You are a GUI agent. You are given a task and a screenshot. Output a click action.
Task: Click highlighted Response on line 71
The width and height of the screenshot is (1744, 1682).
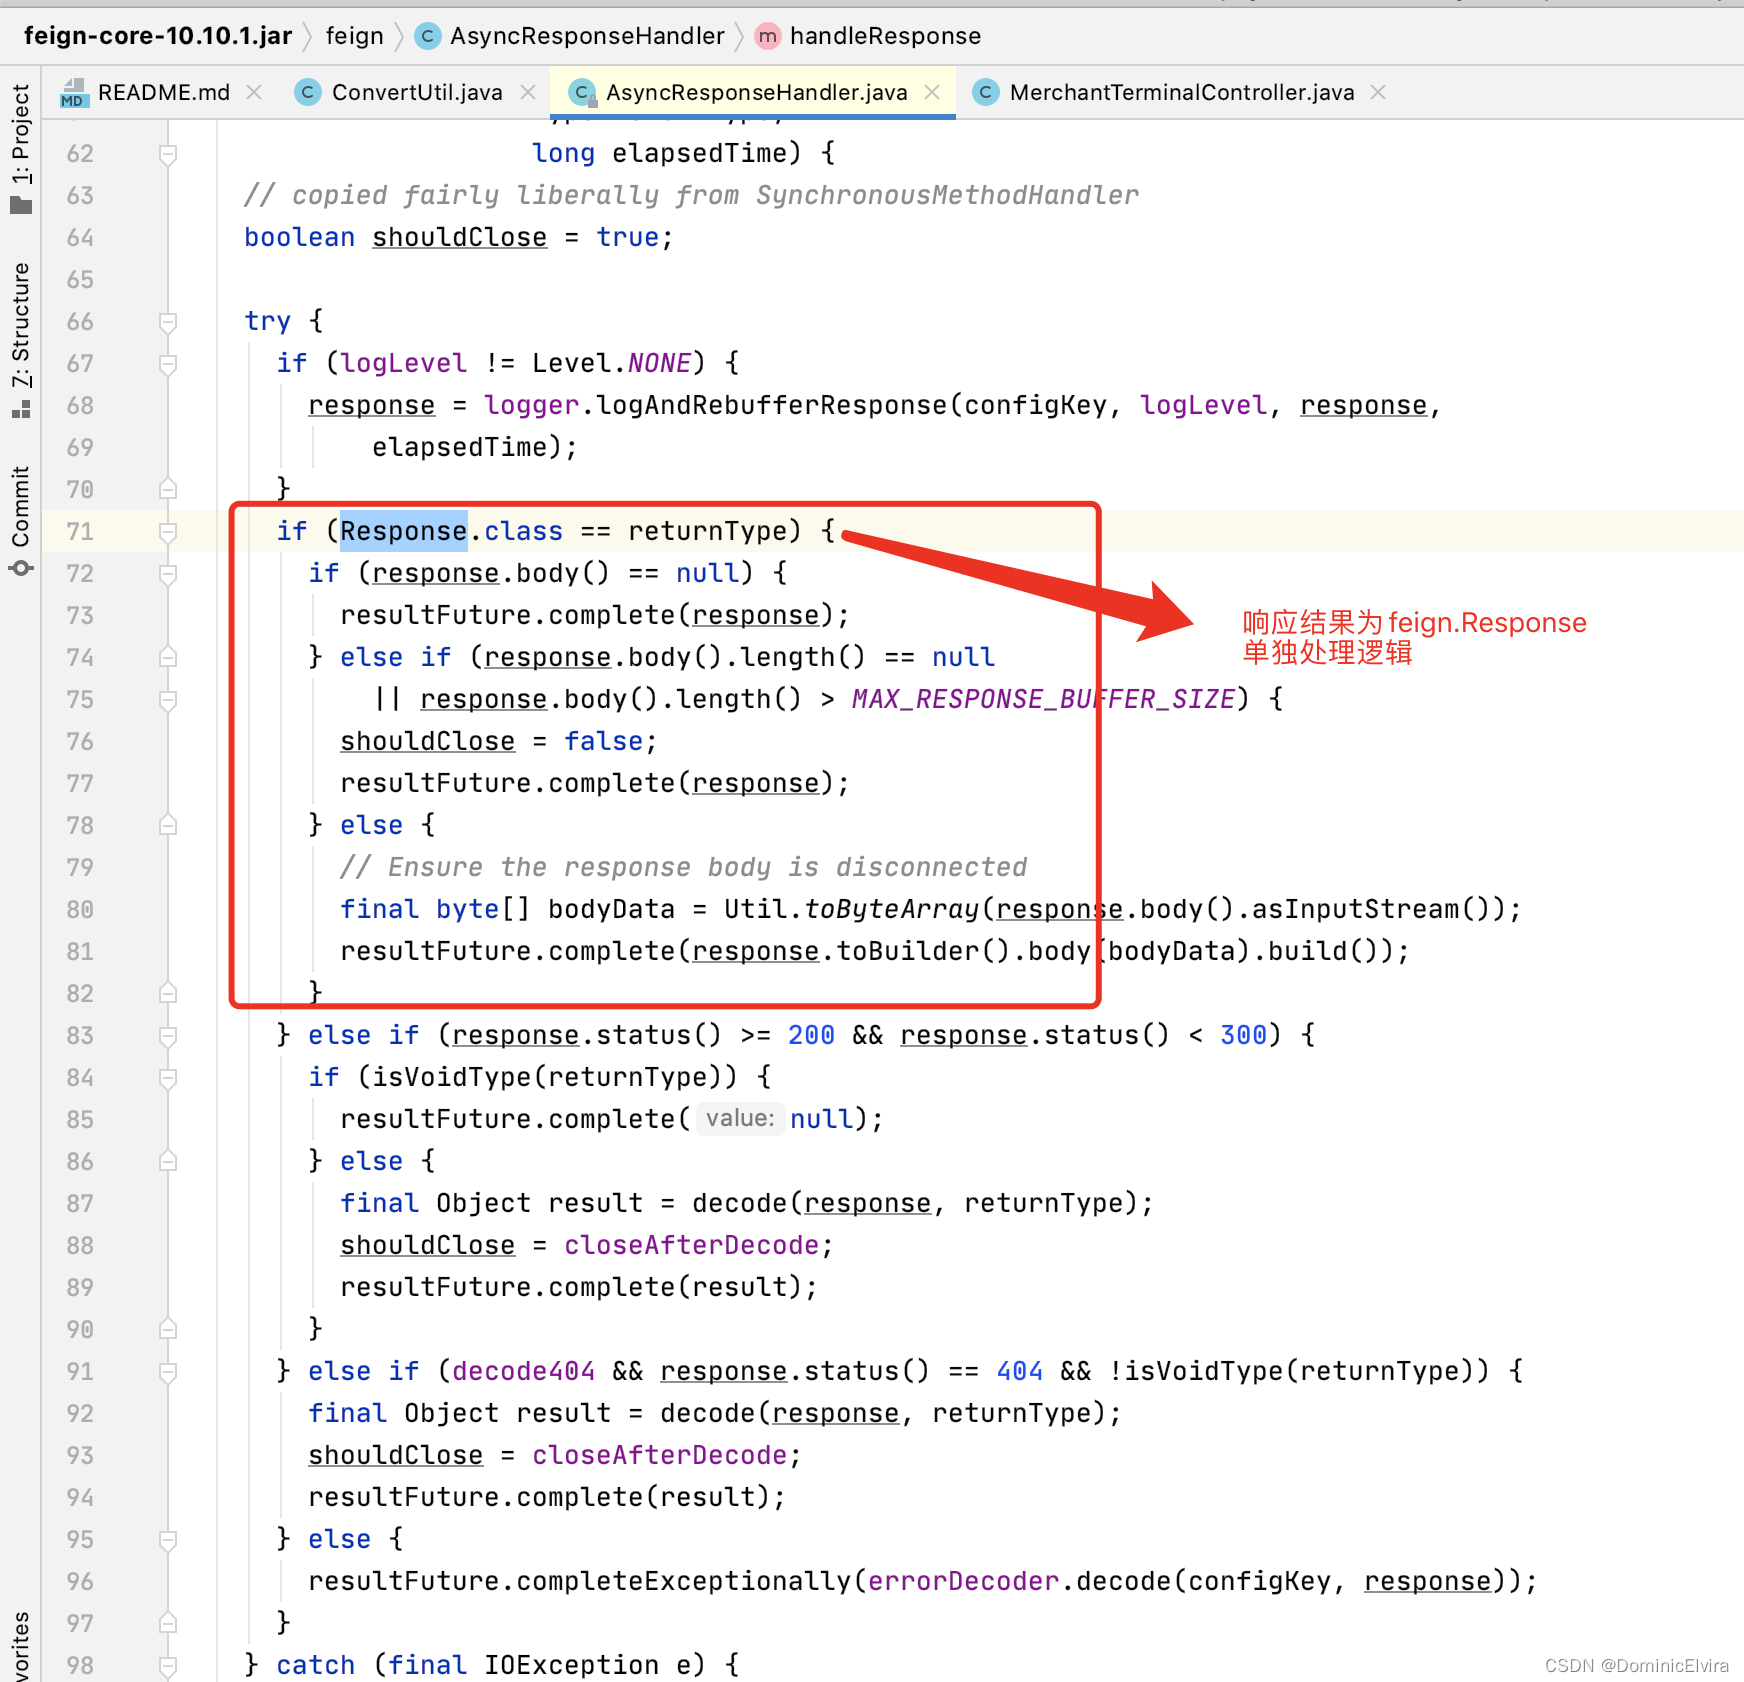pos(403,531)
